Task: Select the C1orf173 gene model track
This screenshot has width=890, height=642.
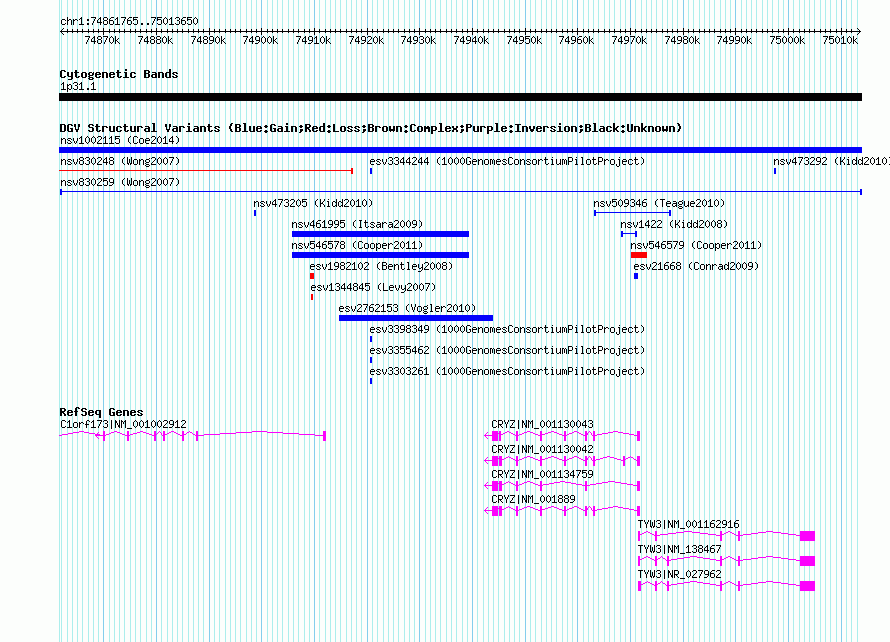Action: click(192, 435)
